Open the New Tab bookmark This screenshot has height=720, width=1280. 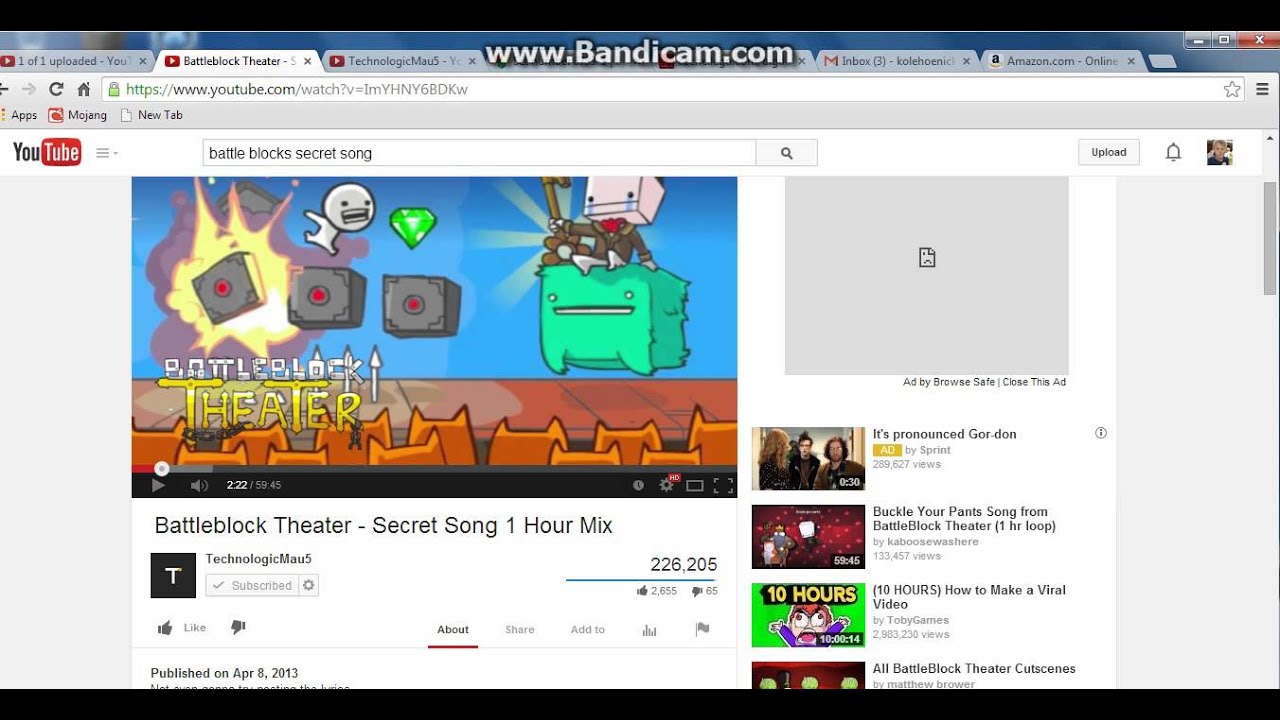point(151,115)
